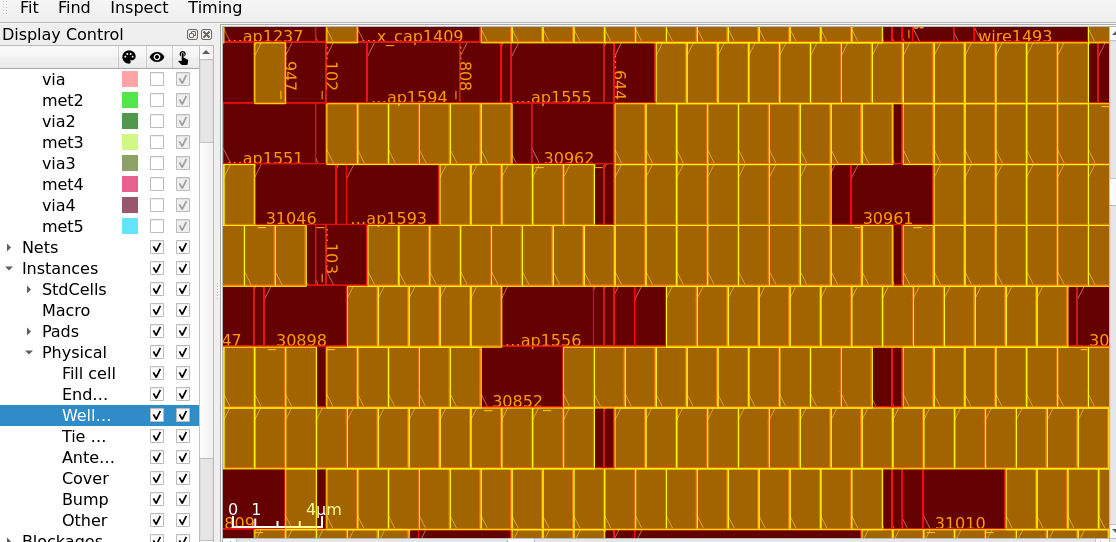Uncheck visibility for Macro

coord(157,310)
